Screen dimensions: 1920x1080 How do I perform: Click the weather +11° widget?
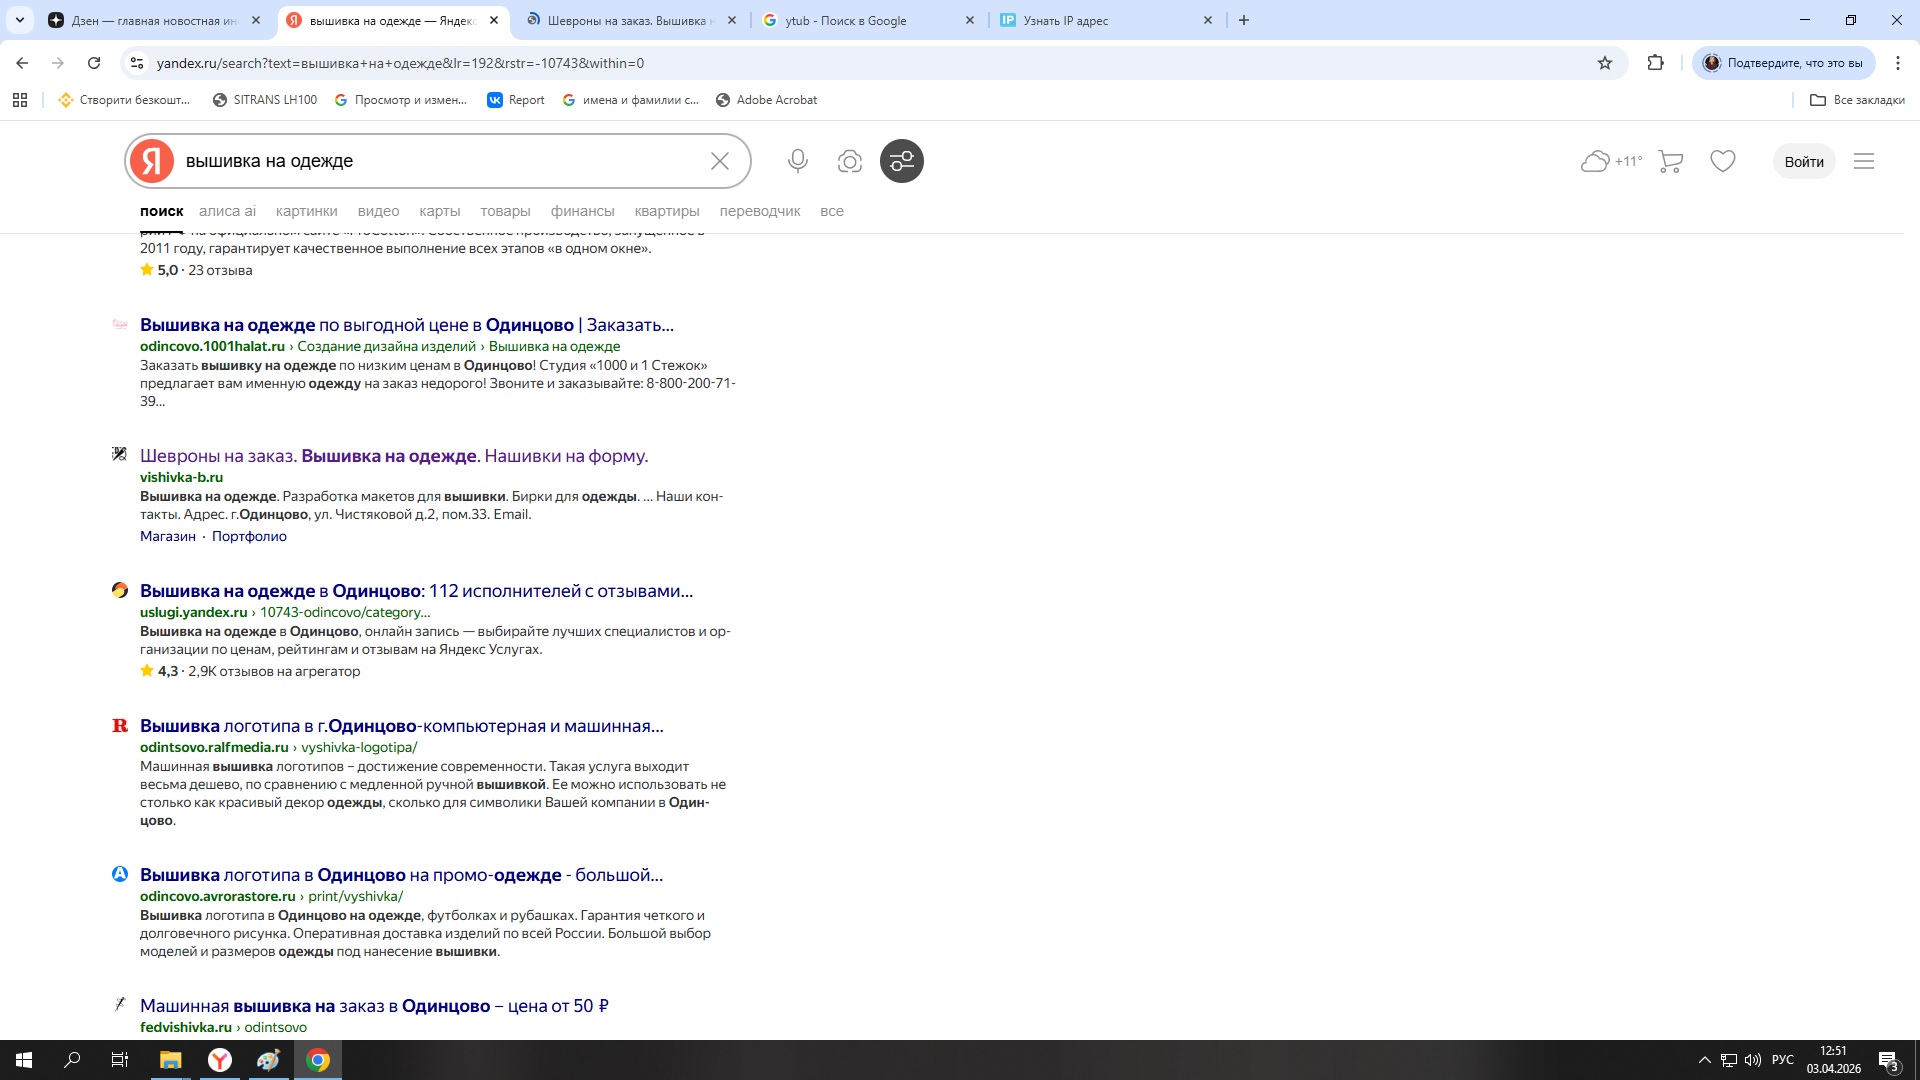(x=1611, y=161)
